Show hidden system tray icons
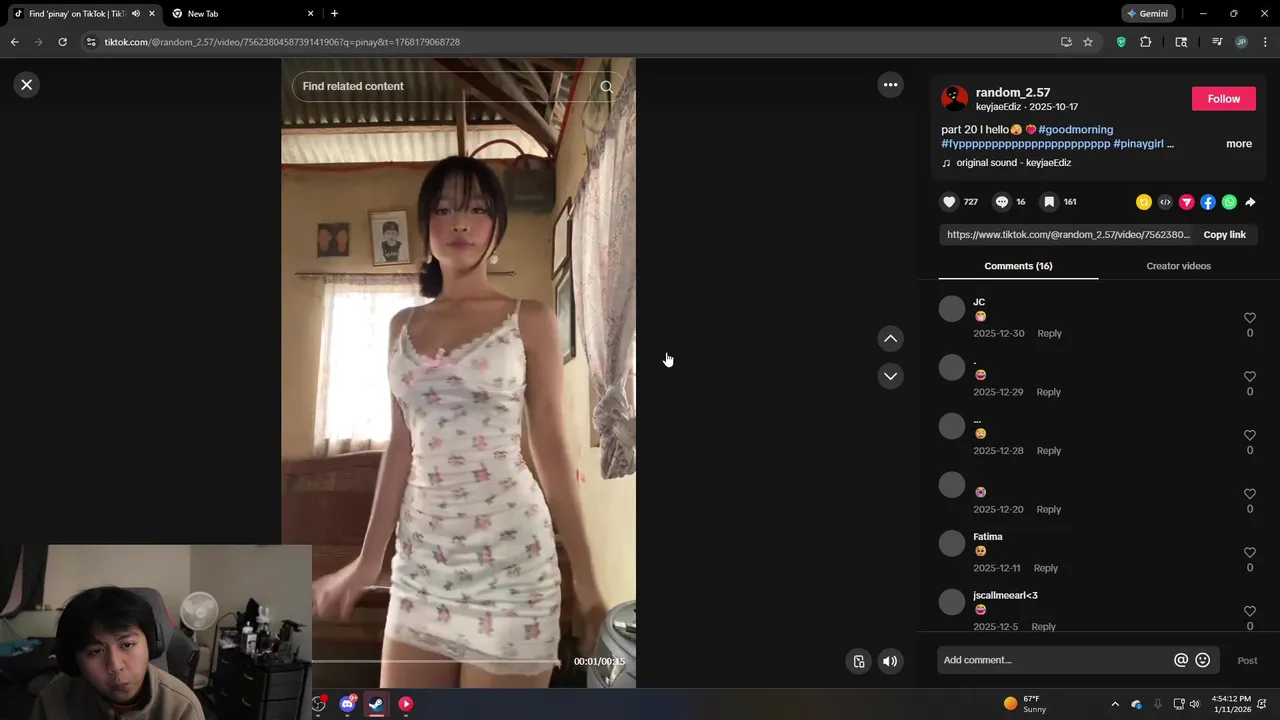 coord(1115,704)
